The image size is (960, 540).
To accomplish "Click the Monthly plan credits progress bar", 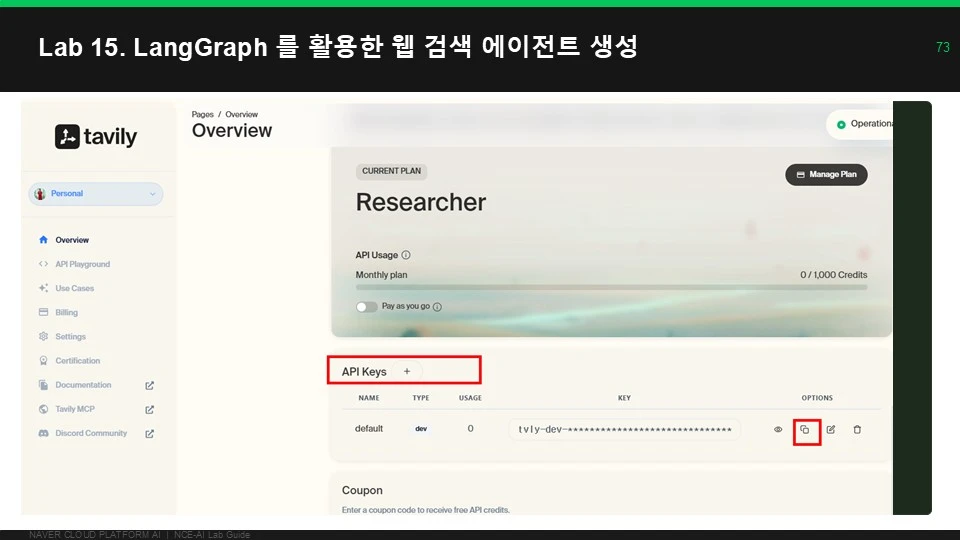I will [611, 287].
